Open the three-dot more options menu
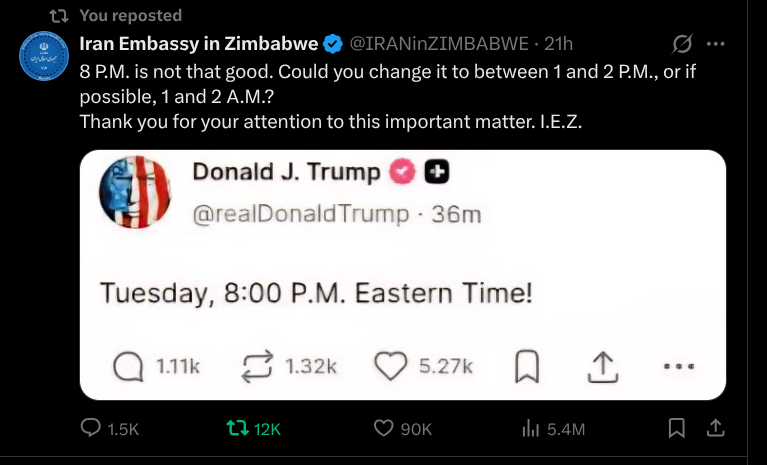 coord(716,44)
